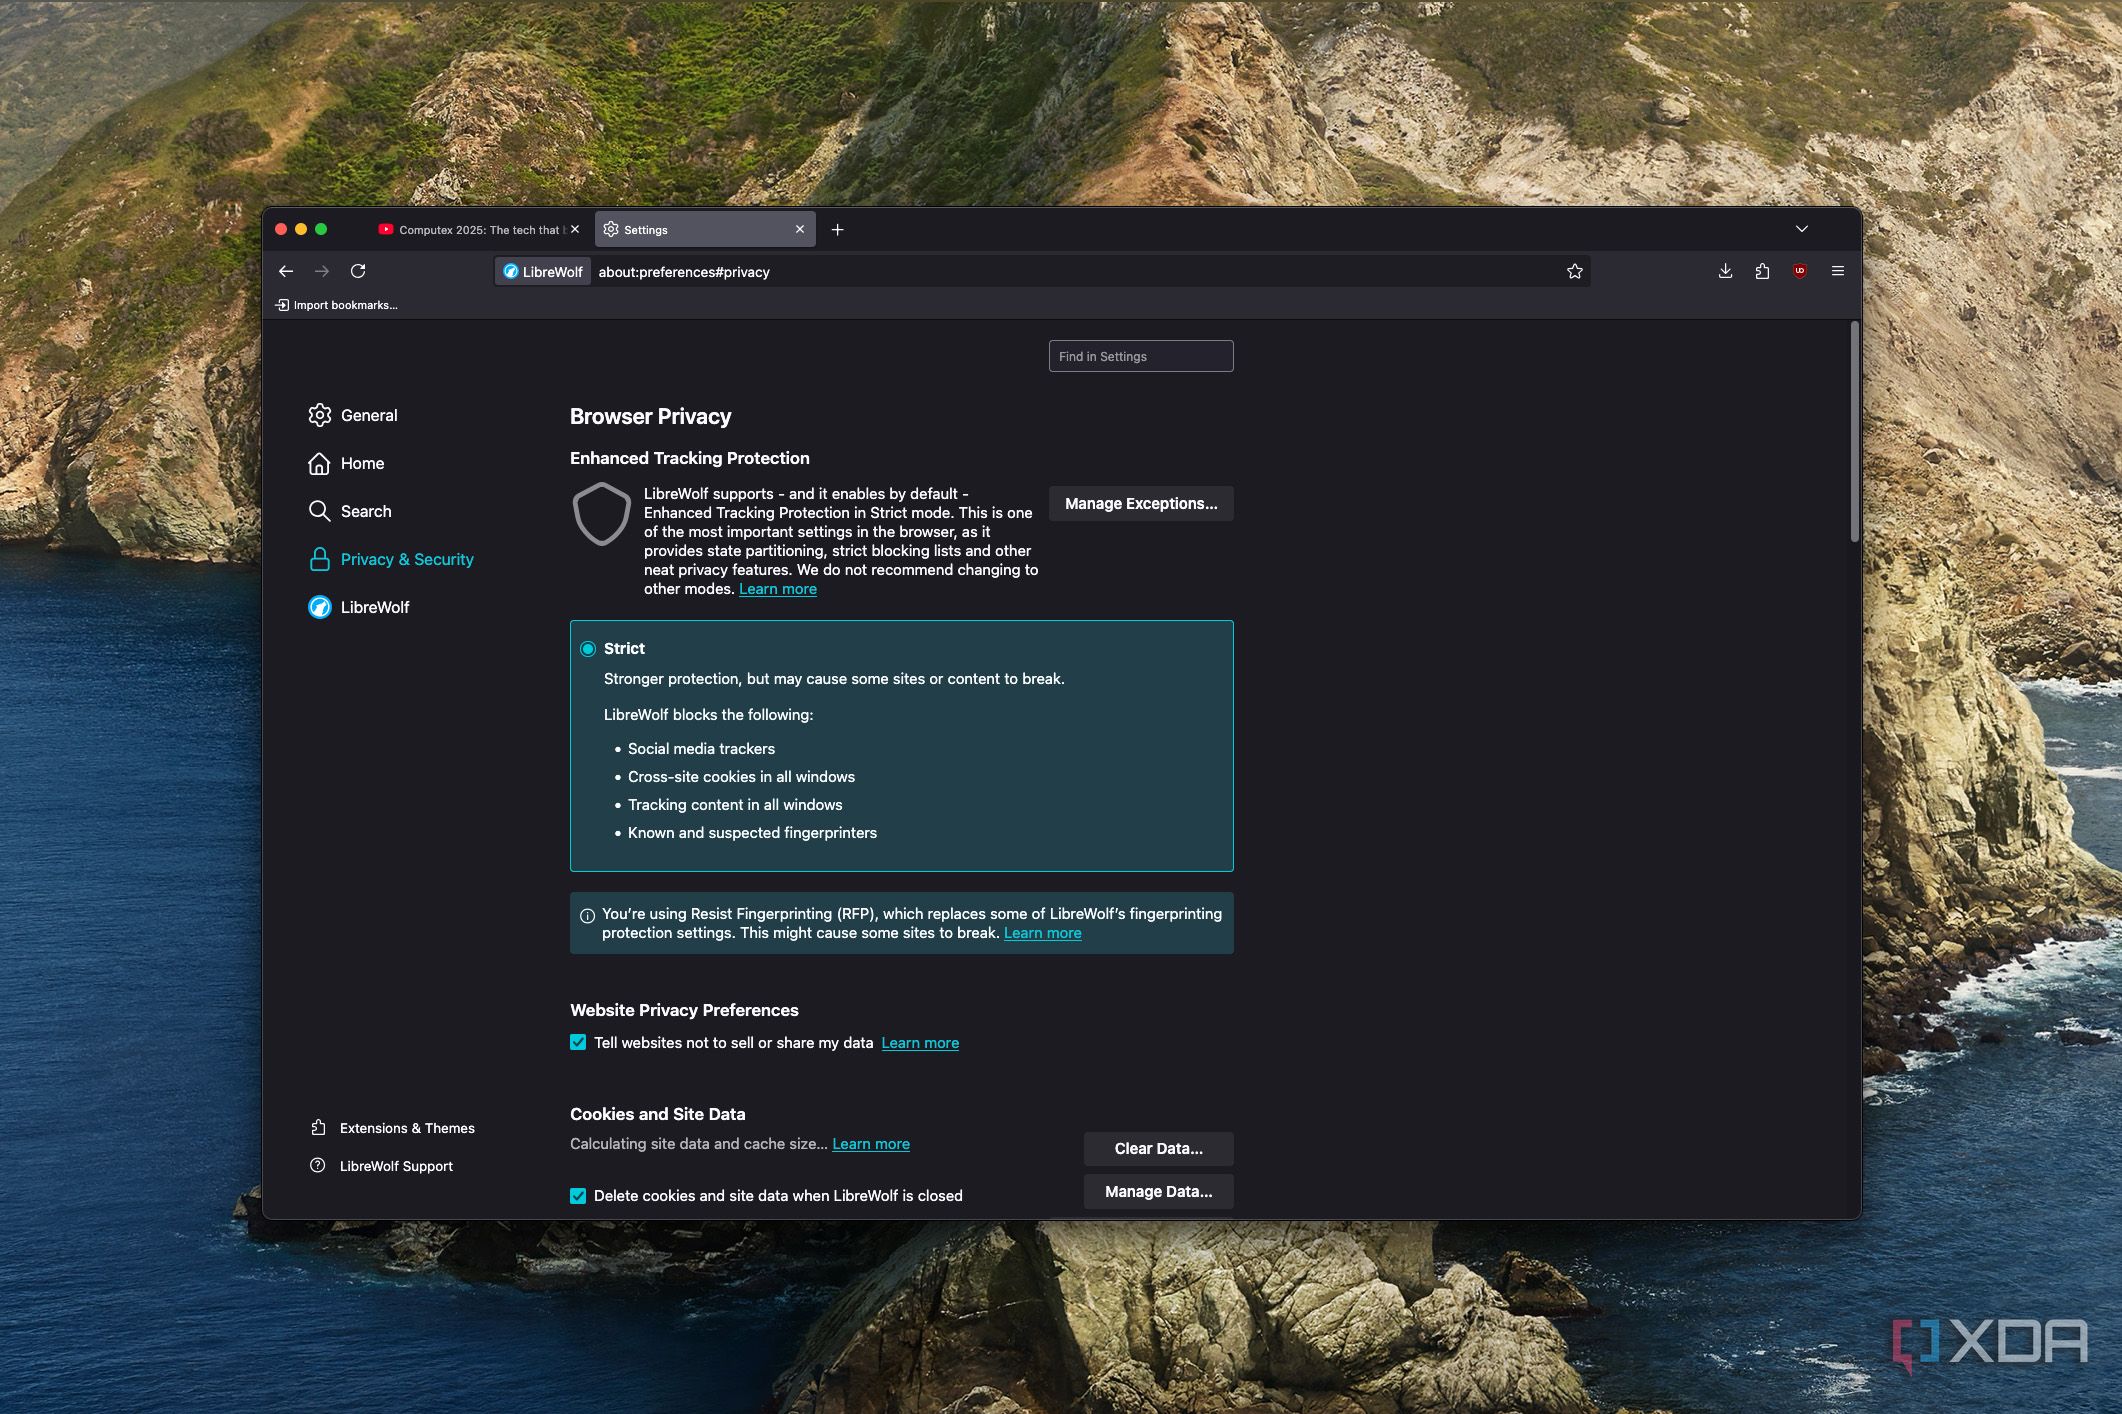Switch to the Computex 2025 tab
Screen dimensions: 2122x1414
(x=470, y=230)
